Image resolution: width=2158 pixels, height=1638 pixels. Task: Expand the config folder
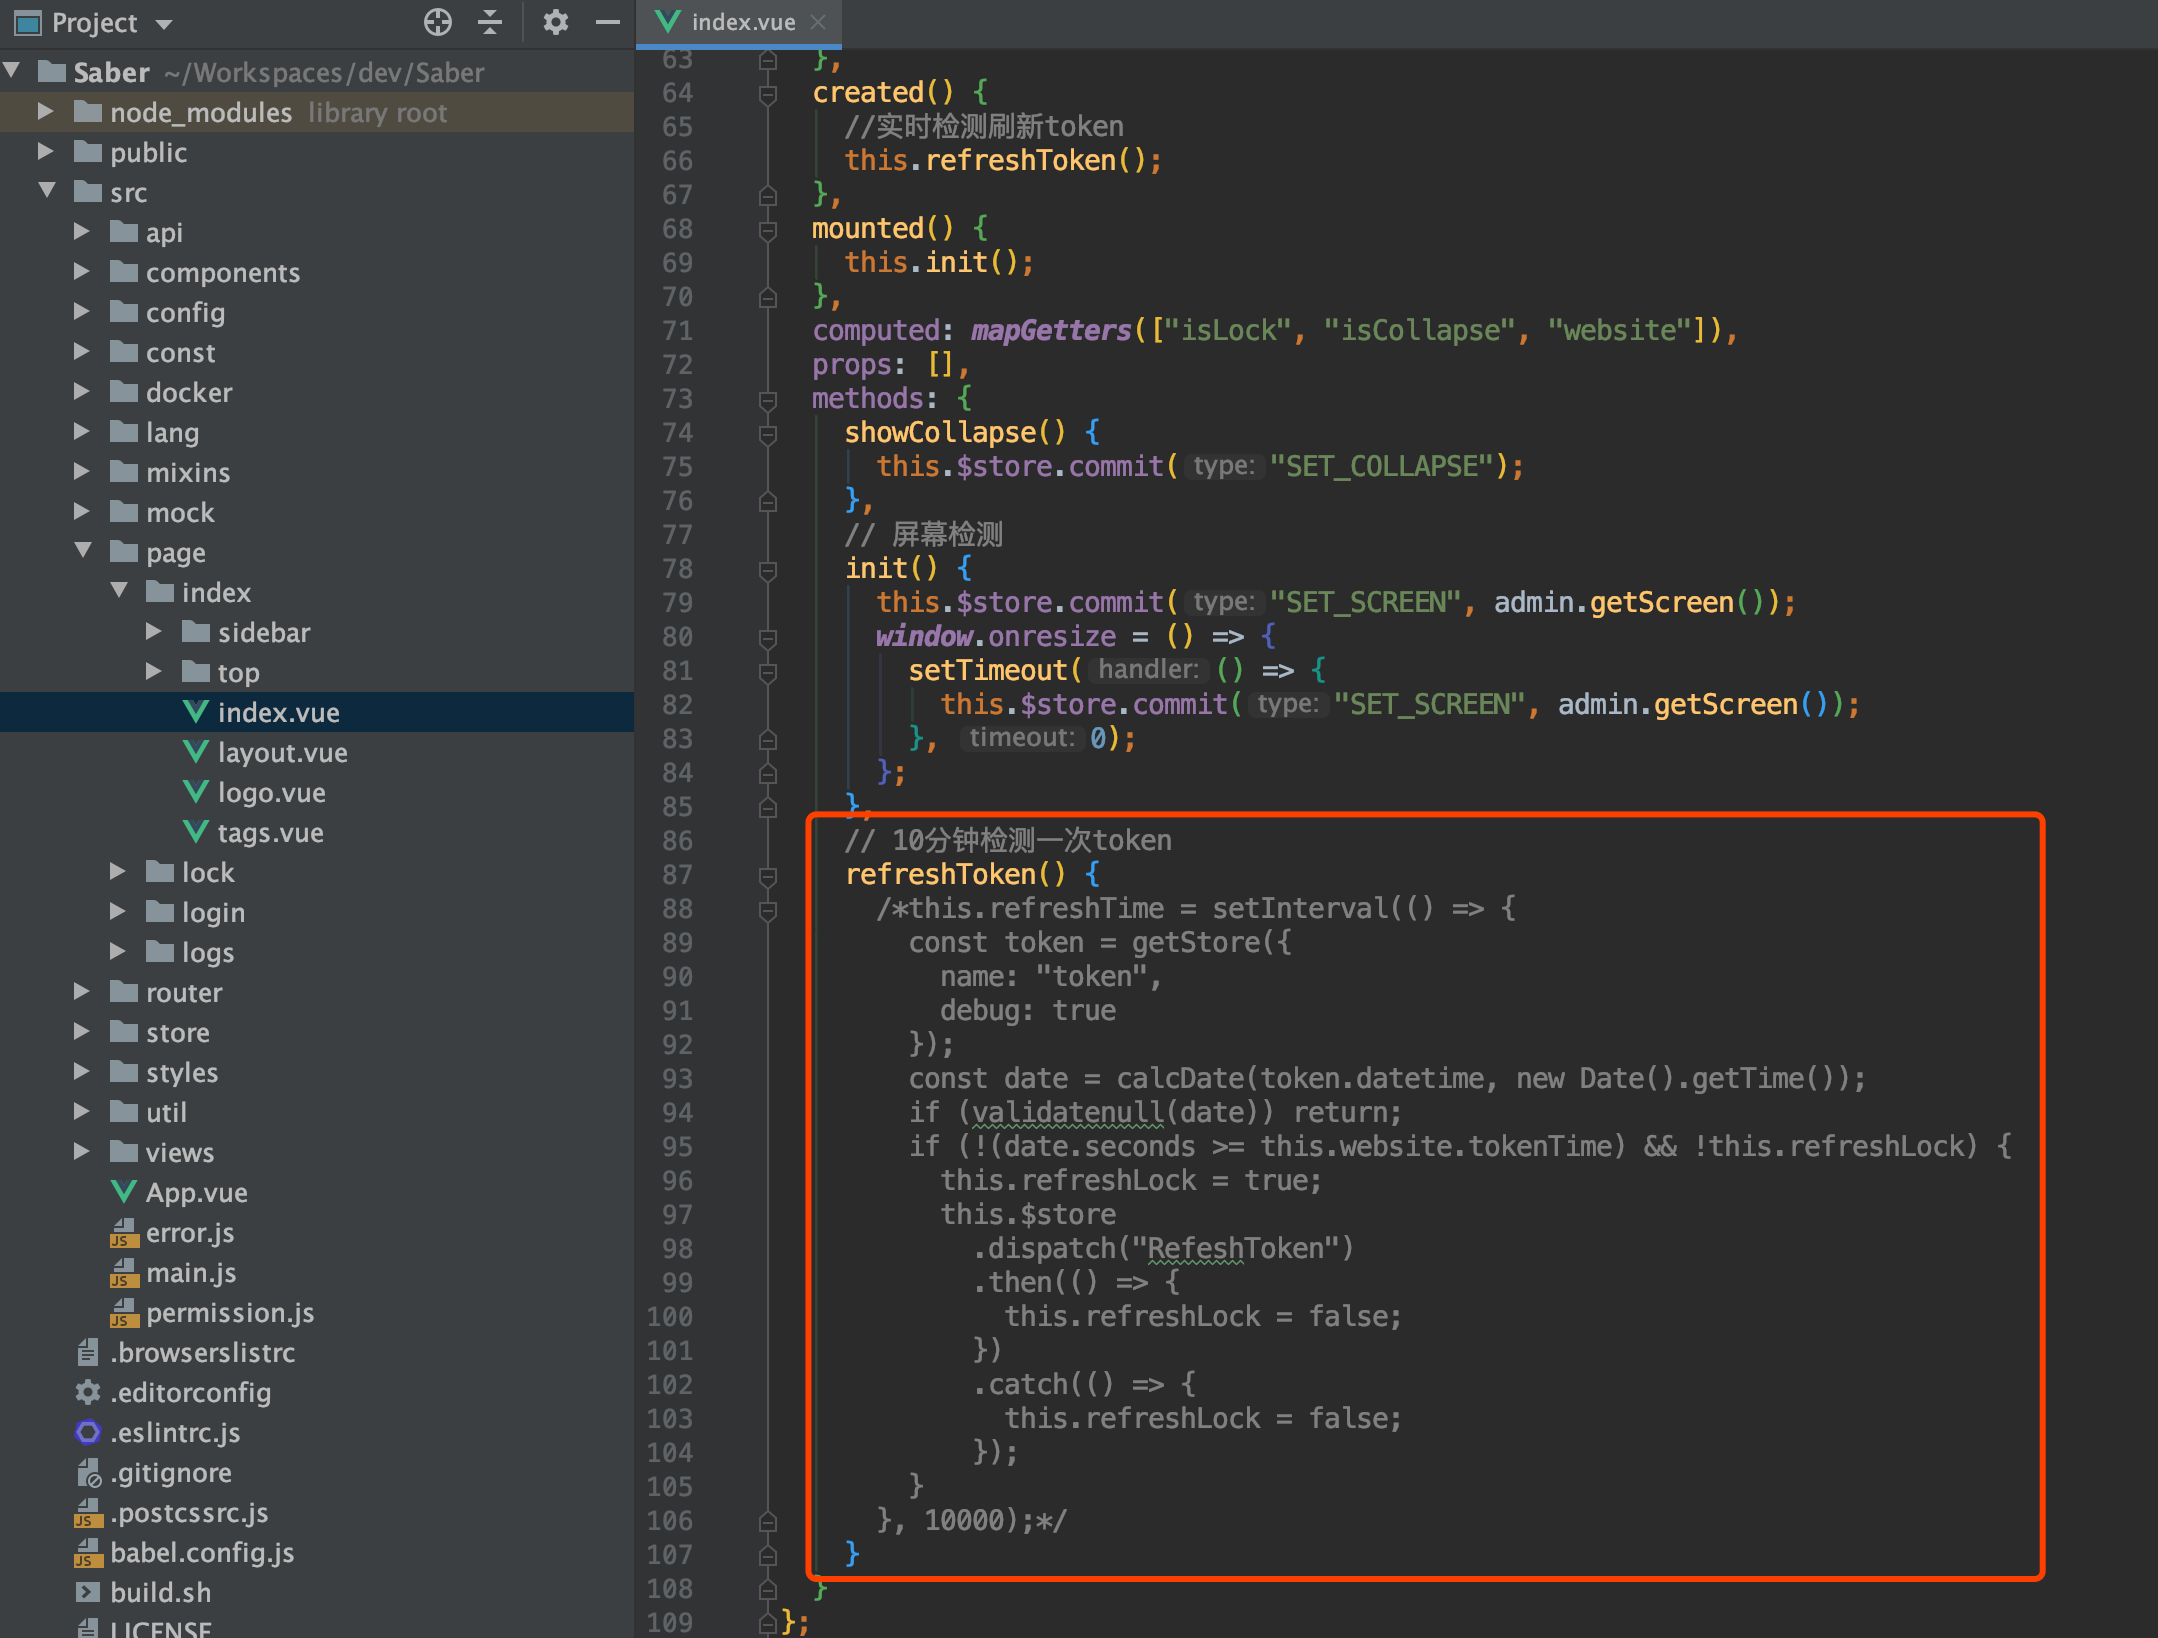82,312
